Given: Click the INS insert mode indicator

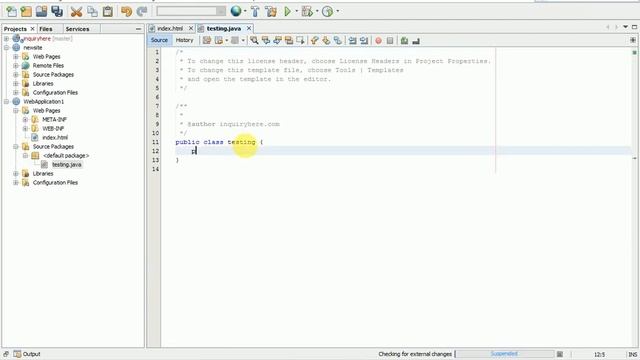Looking at the screenshot, I should point(633,354).
